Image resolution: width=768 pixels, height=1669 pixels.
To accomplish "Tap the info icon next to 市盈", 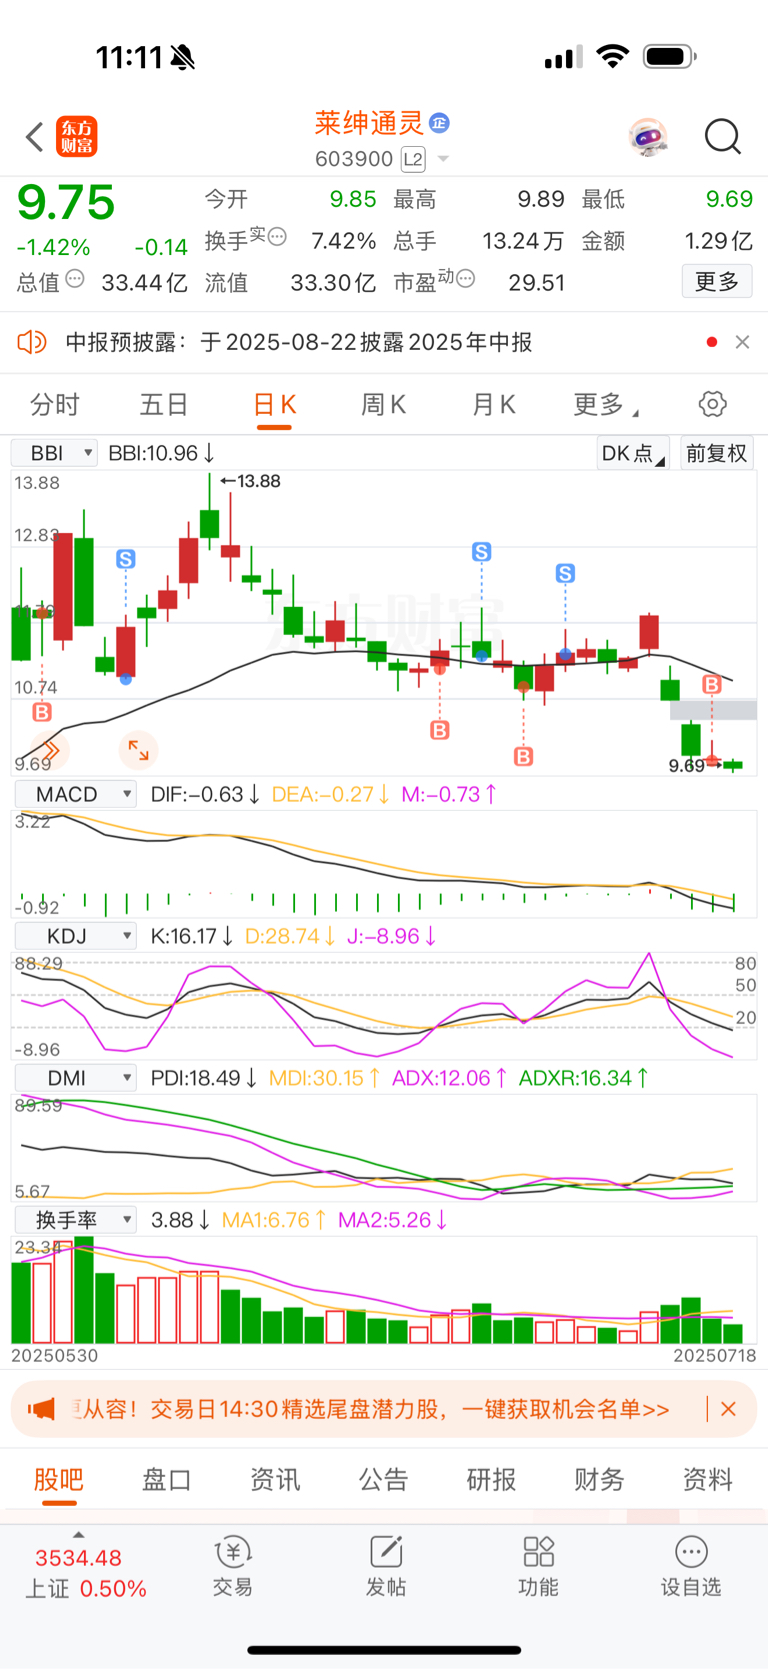I will pyautogui.click(x=465, y=279).
